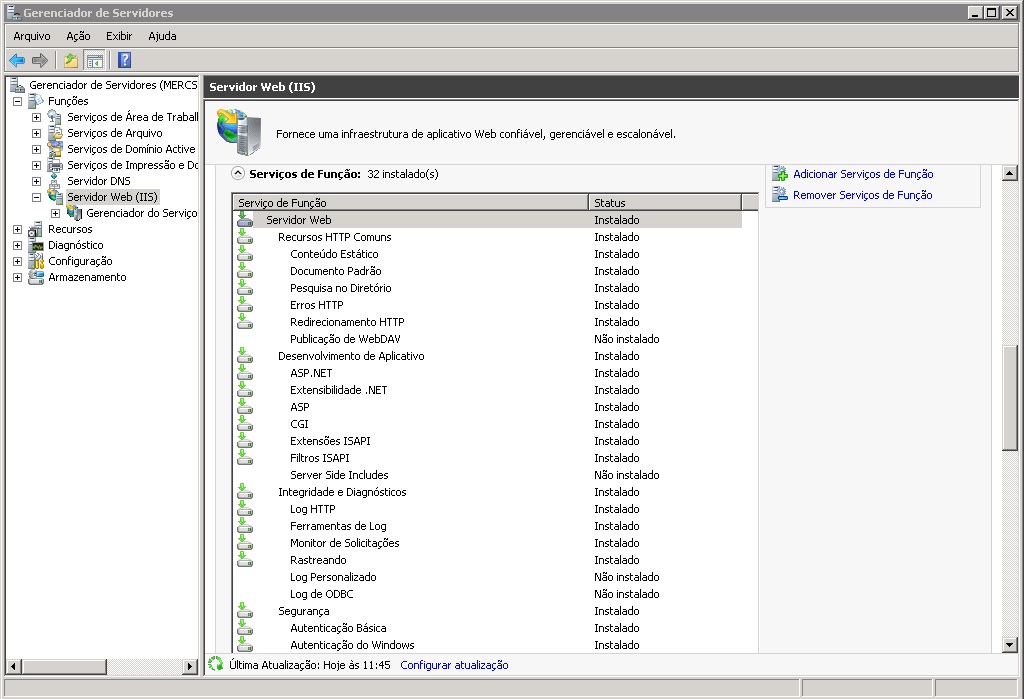Open the Configurar atualização link

454,665
